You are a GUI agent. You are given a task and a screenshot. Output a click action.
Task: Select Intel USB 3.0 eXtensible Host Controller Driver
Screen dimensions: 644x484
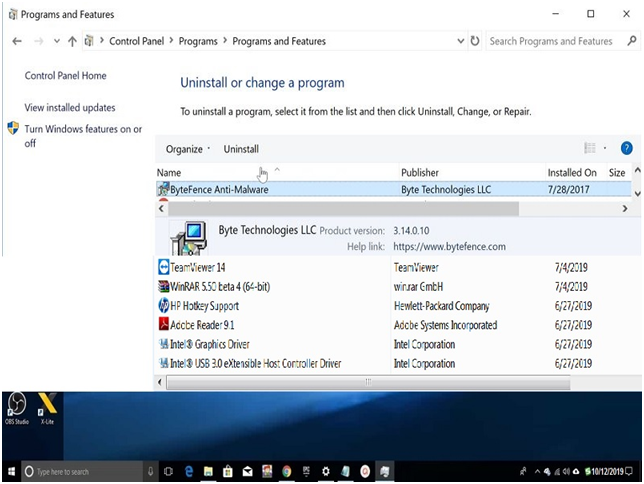tap(255, 363)
